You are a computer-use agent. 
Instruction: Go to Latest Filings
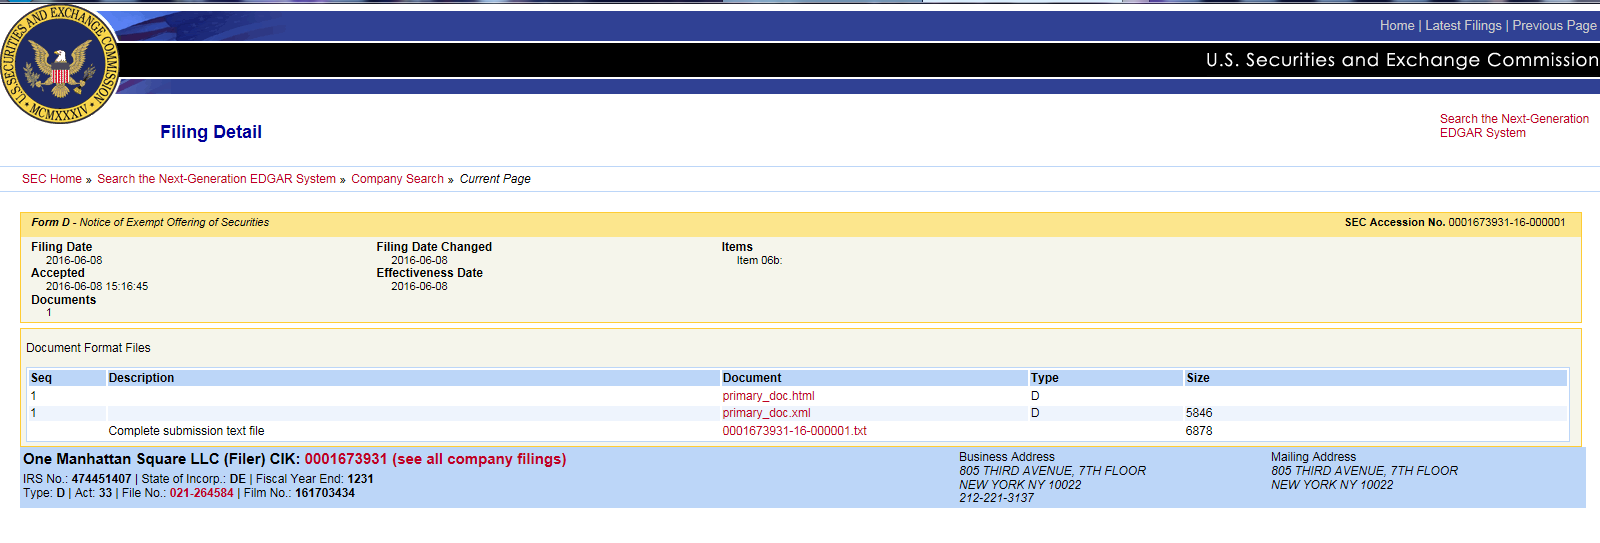pyautogui.click(x=1463, y=26)
